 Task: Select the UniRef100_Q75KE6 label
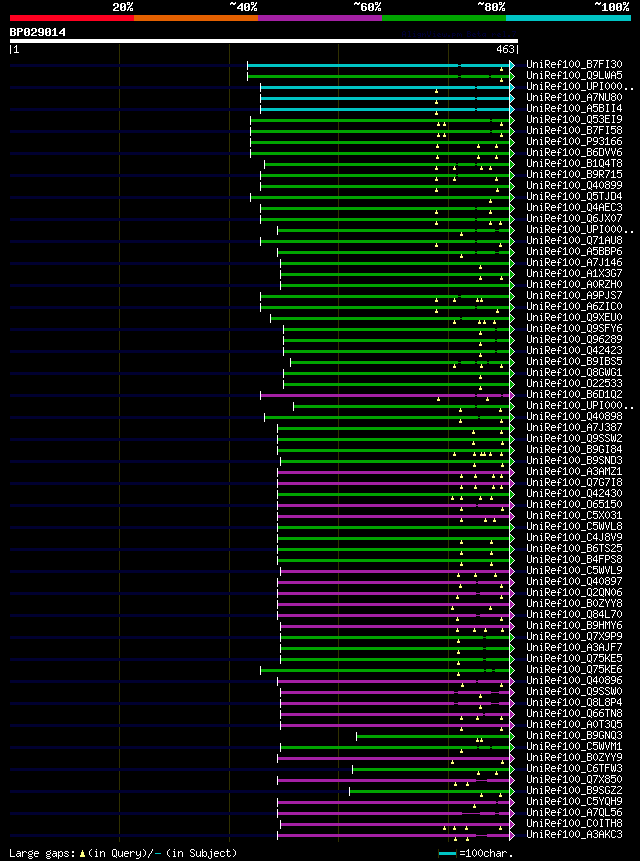(575, 669)
